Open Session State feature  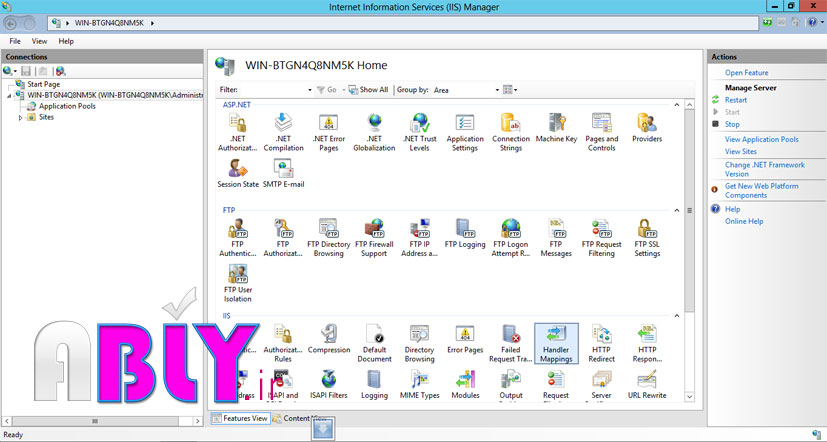coord(238,174)
